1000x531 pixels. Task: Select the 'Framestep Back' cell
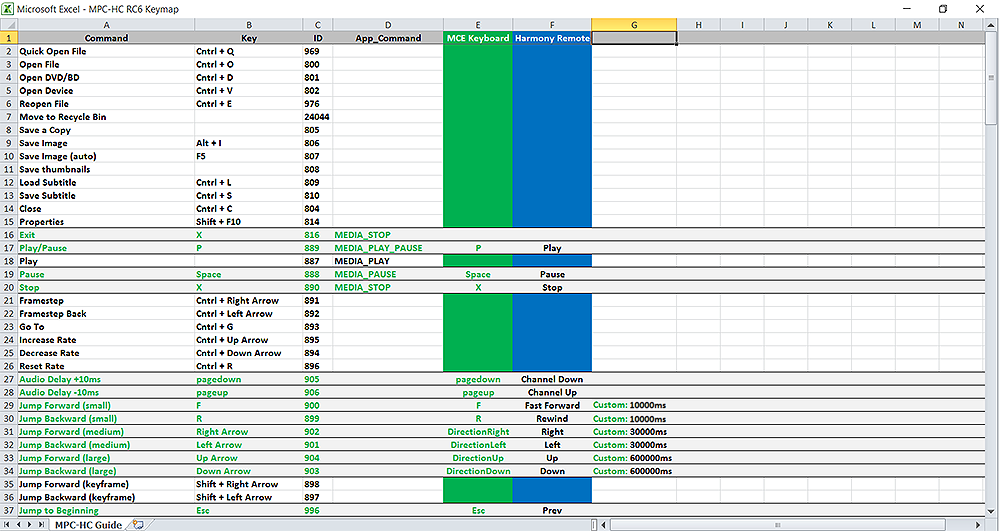106,314
